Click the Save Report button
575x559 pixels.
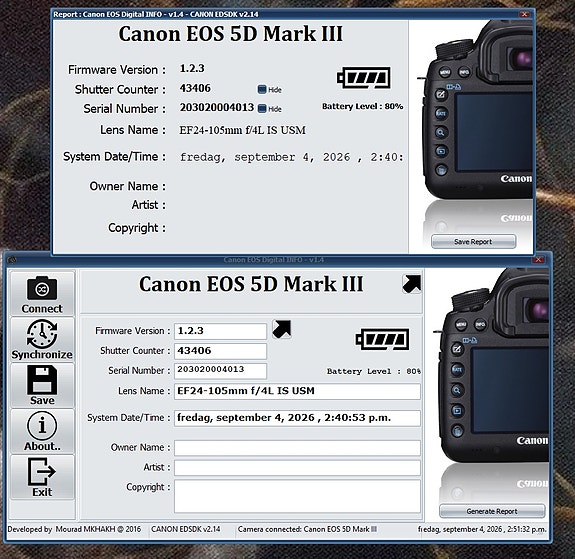[473, 242]
